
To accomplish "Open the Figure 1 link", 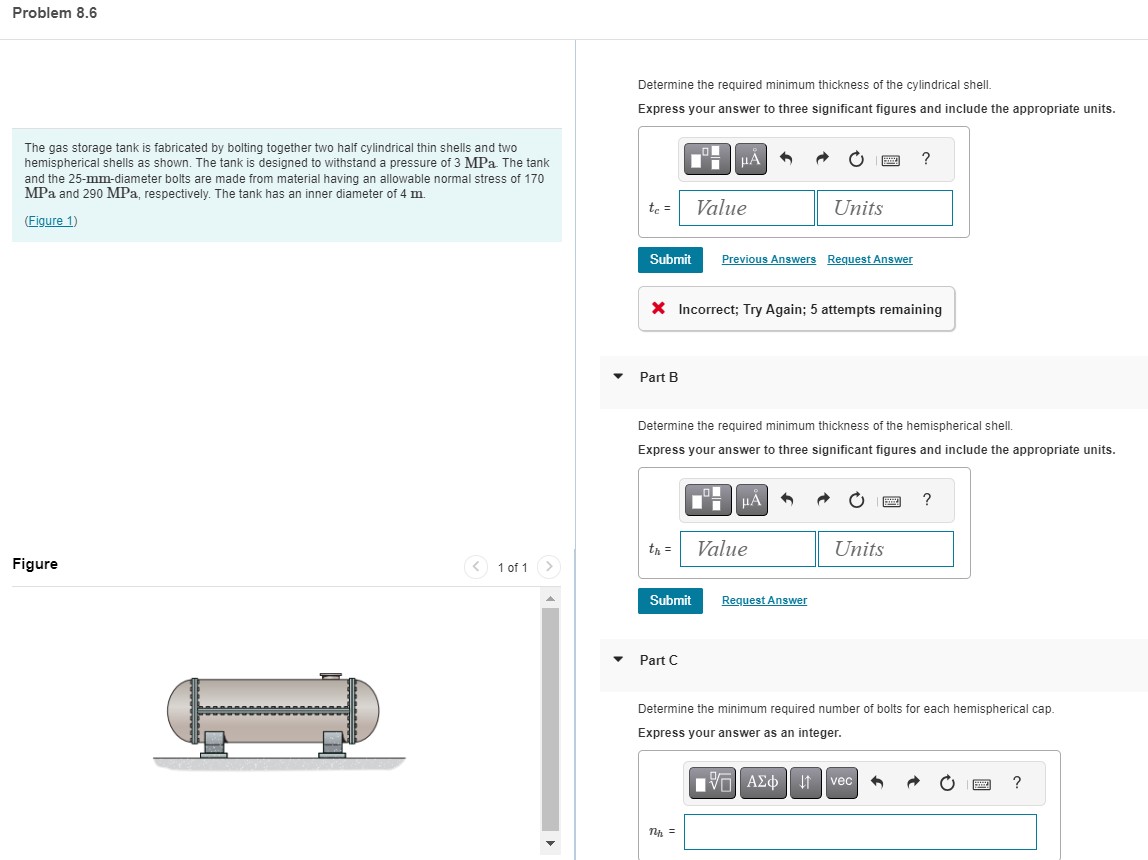I will [x=50, y=220].
